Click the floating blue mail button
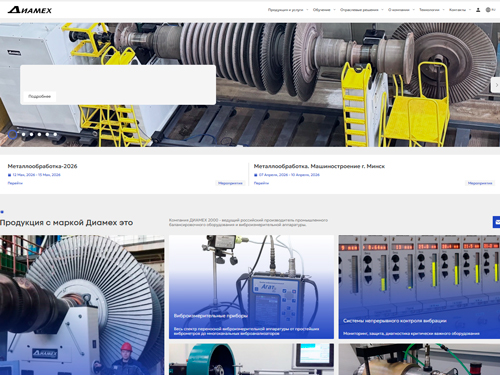Image resolution: width=500 pixels, height=375 pixels. [x=497, y=222]
